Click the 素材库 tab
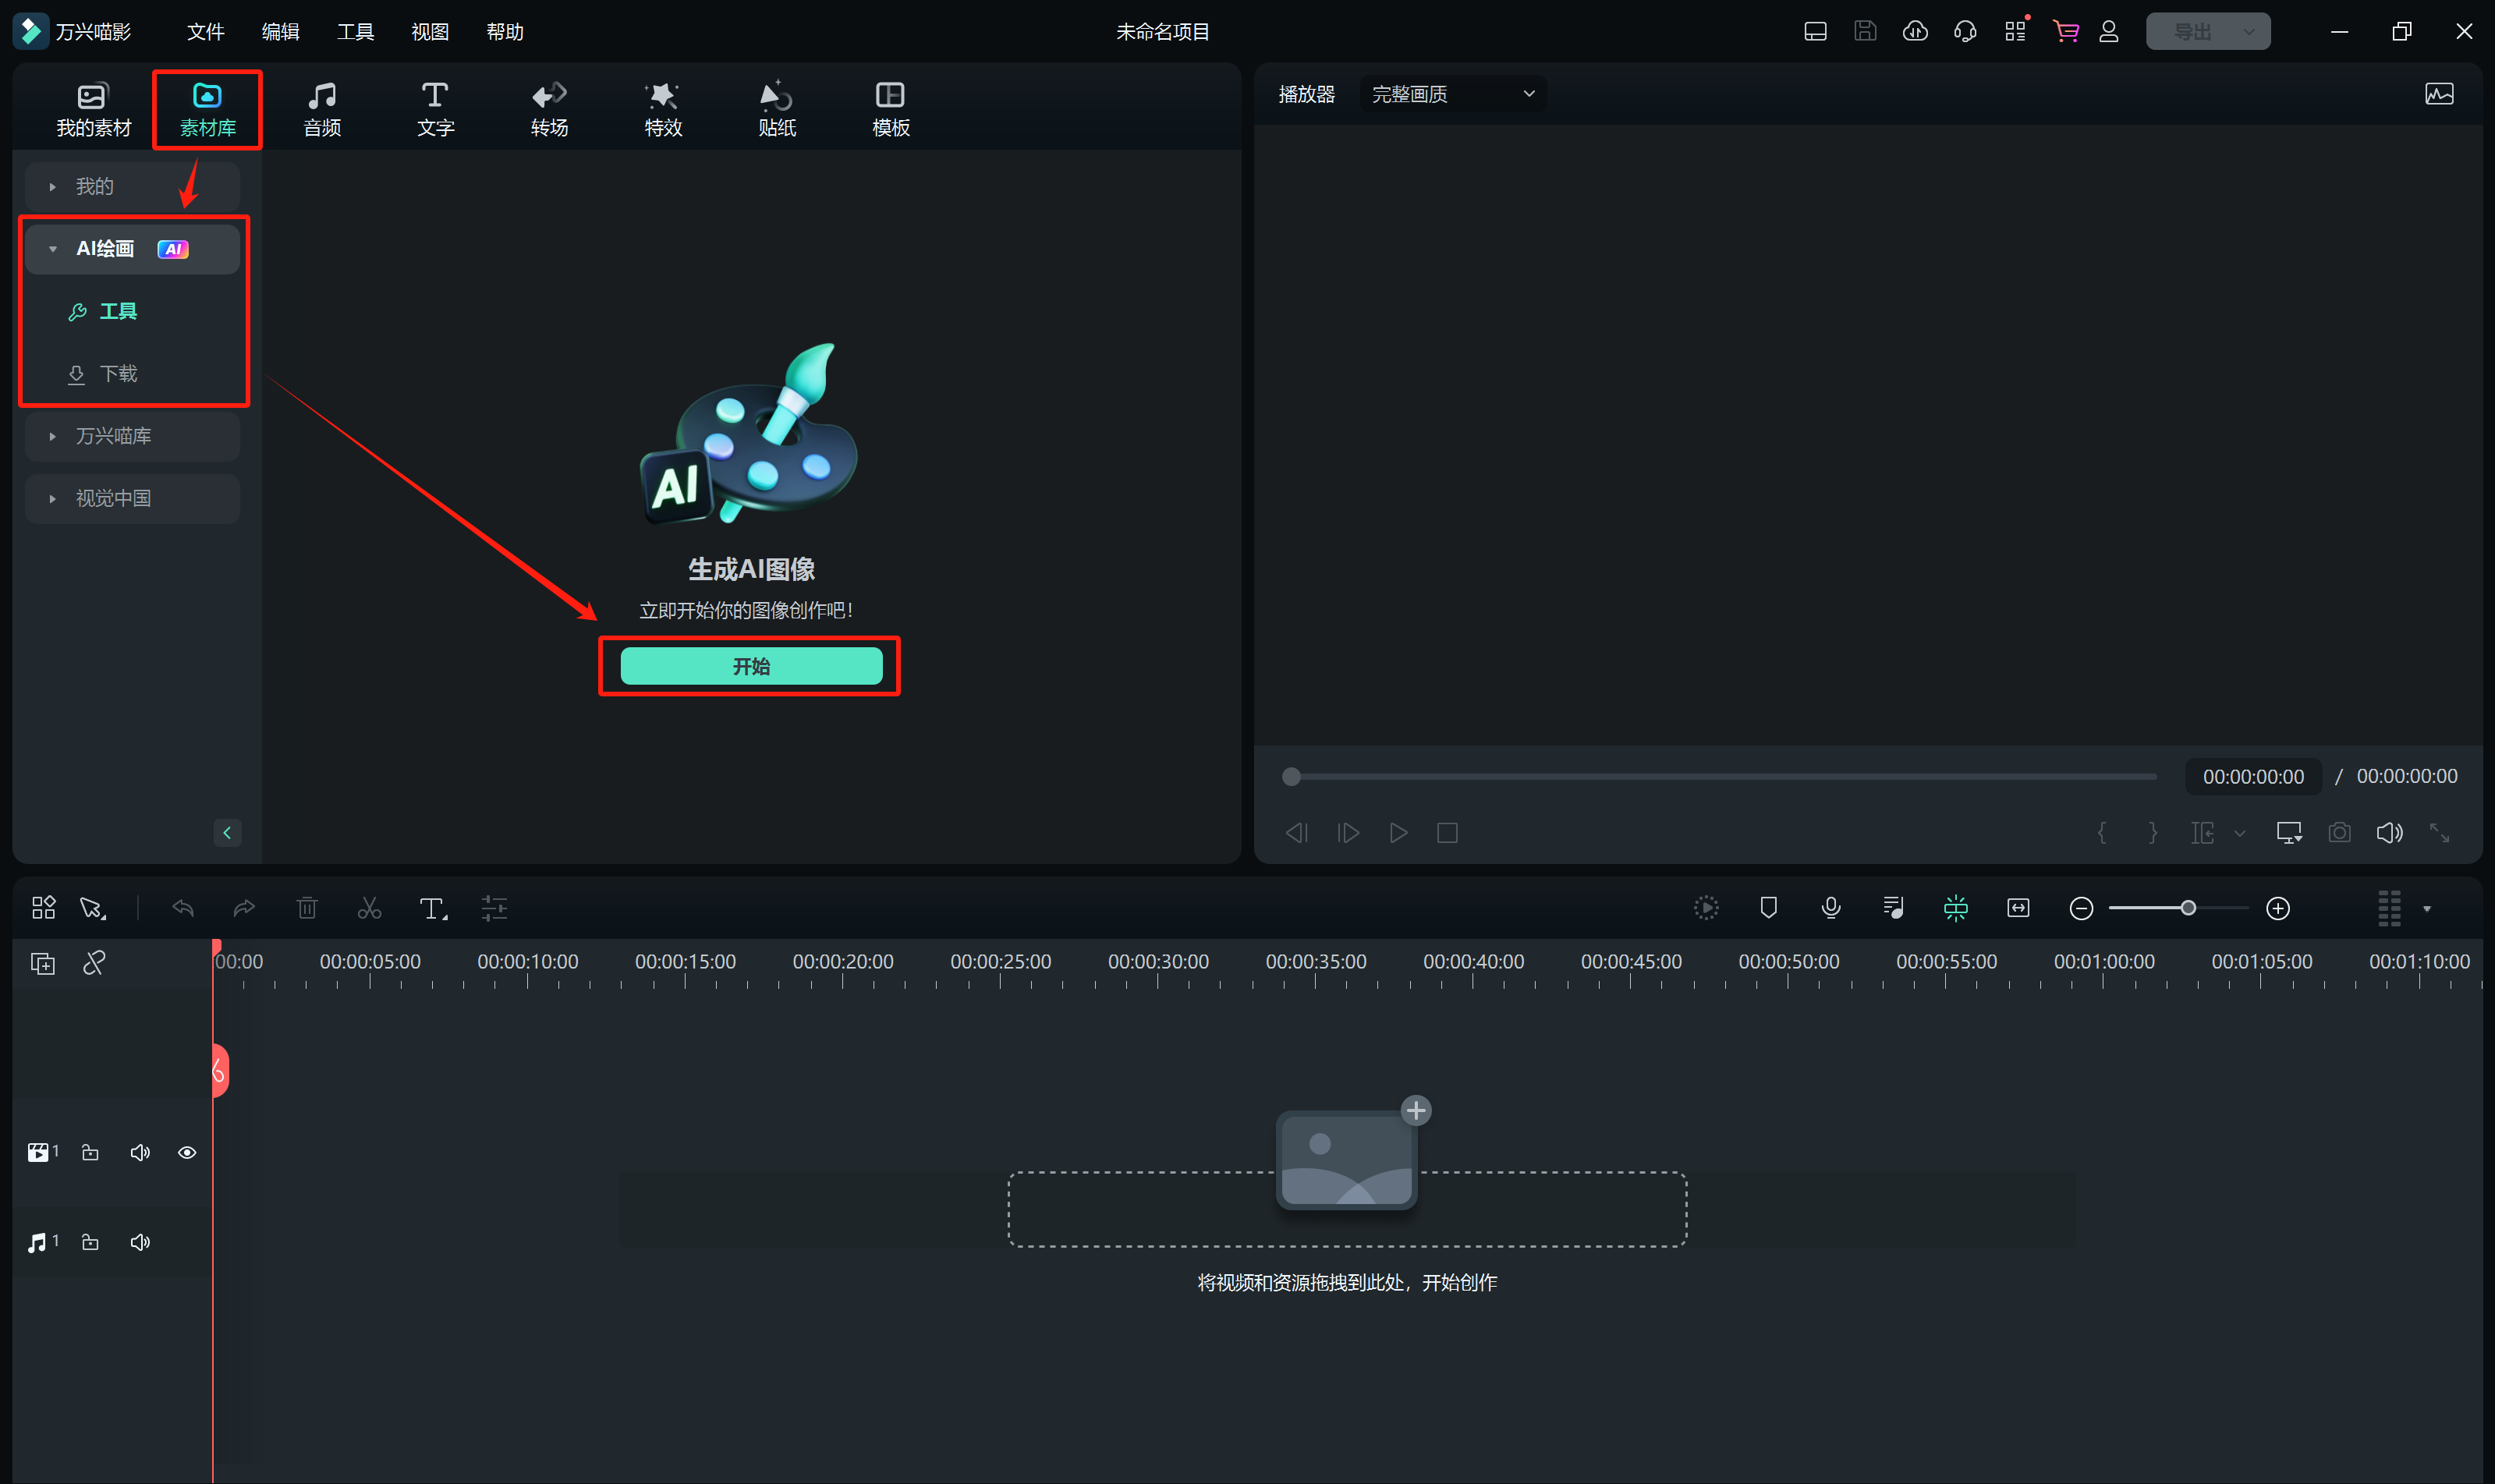Screen dimensions: 2495x1484 point(207,106)
